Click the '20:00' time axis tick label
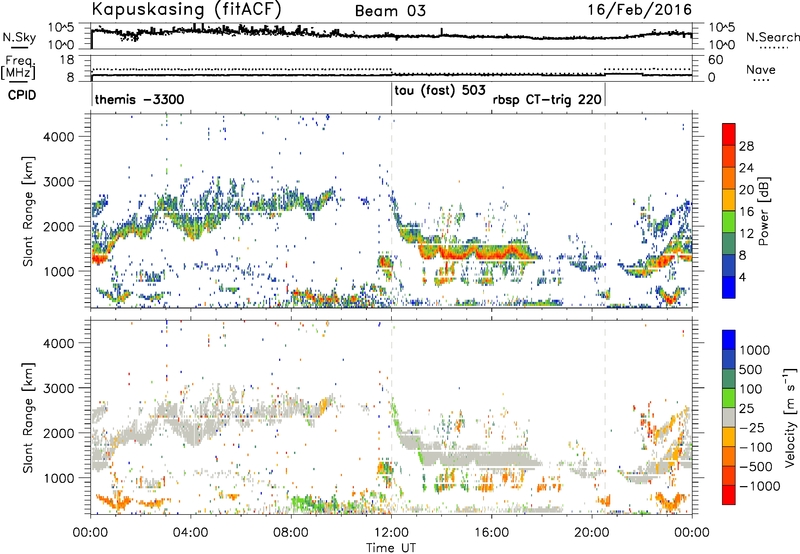 point(592,533)
